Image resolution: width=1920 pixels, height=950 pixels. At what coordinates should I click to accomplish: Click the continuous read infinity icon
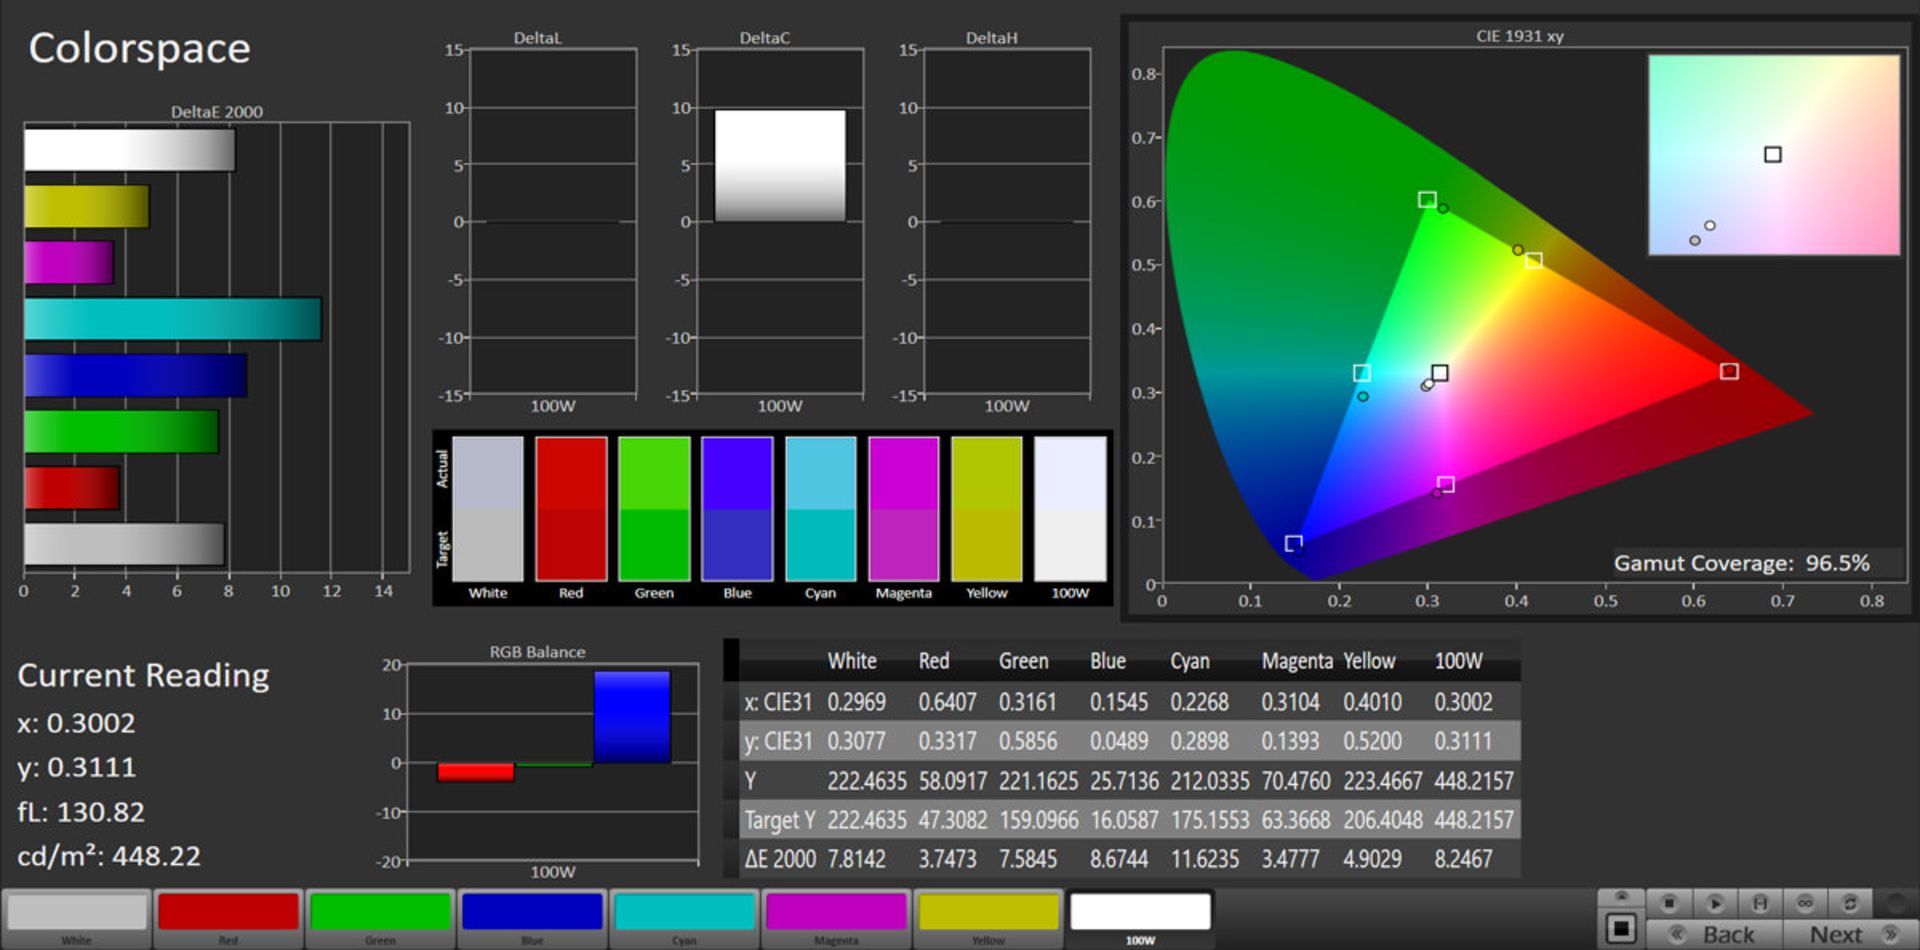click(x=1805, y=903)
